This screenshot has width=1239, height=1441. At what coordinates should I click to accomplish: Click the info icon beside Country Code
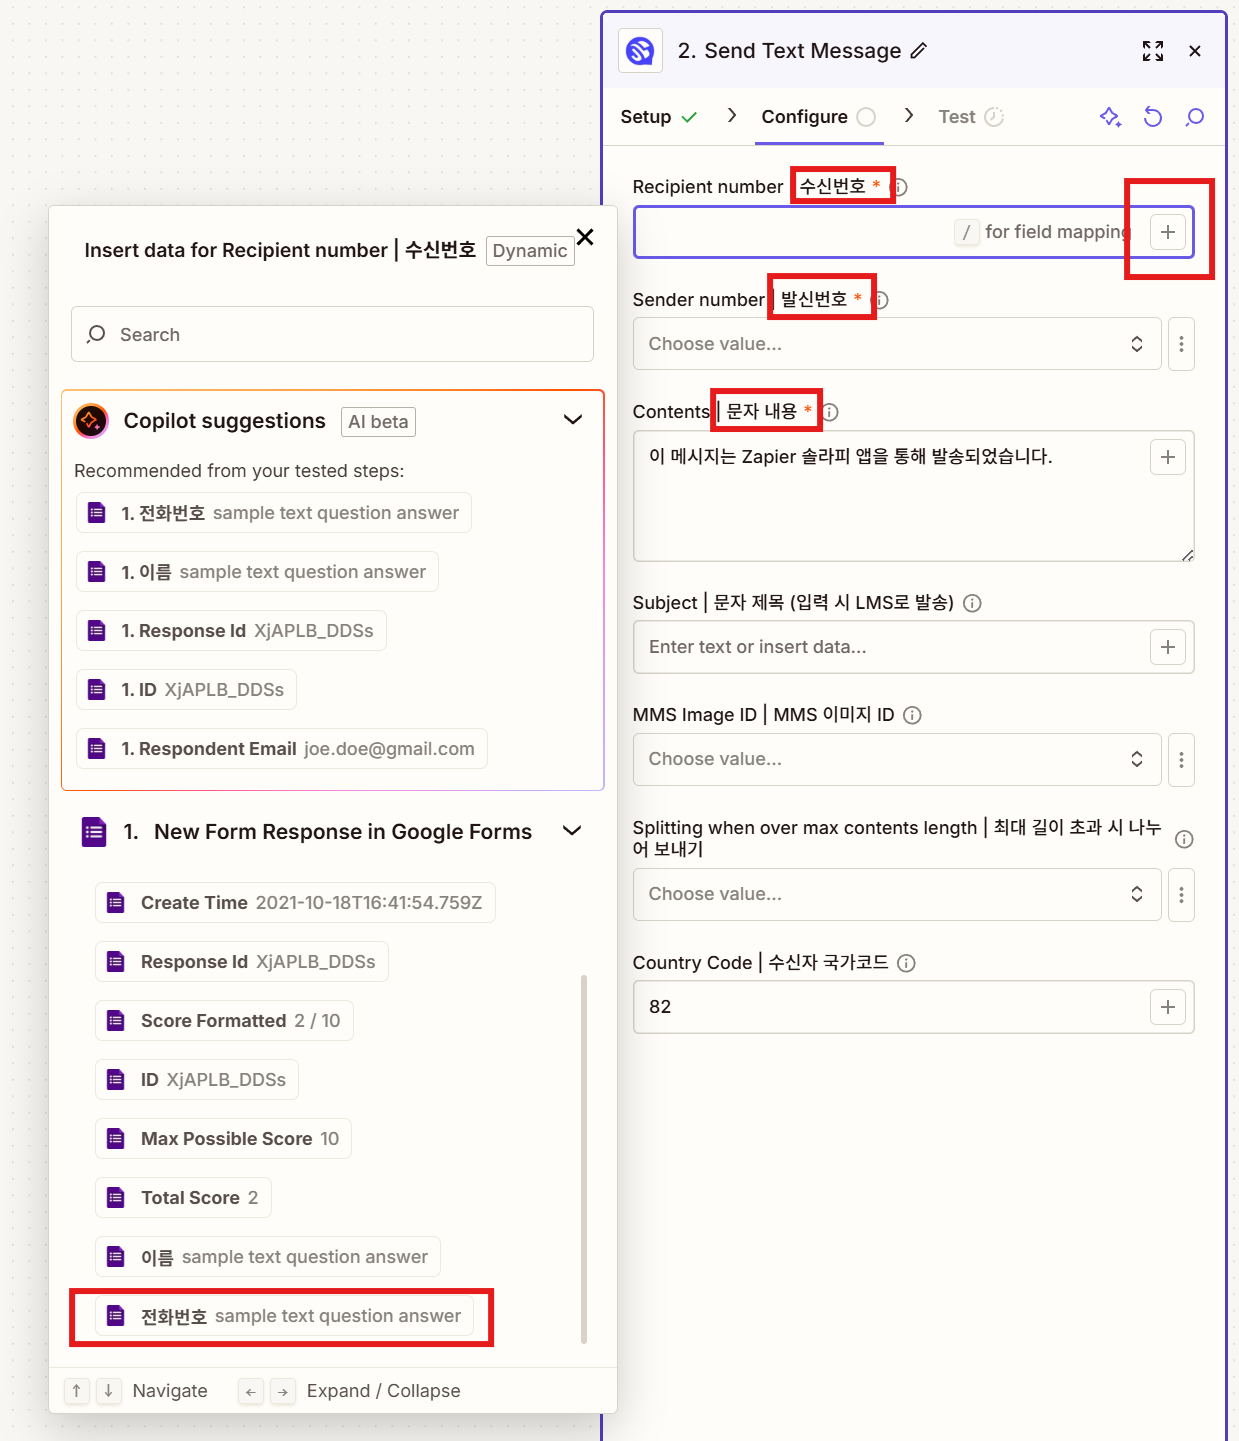(906, 963)
